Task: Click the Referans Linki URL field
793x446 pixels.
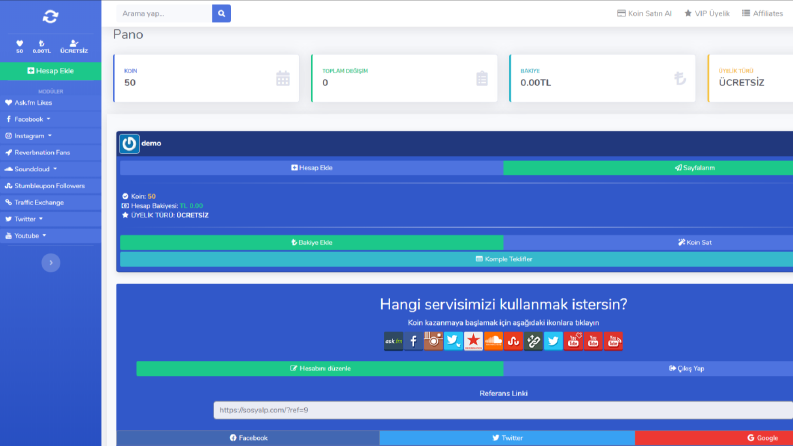Action: (503, 410)
